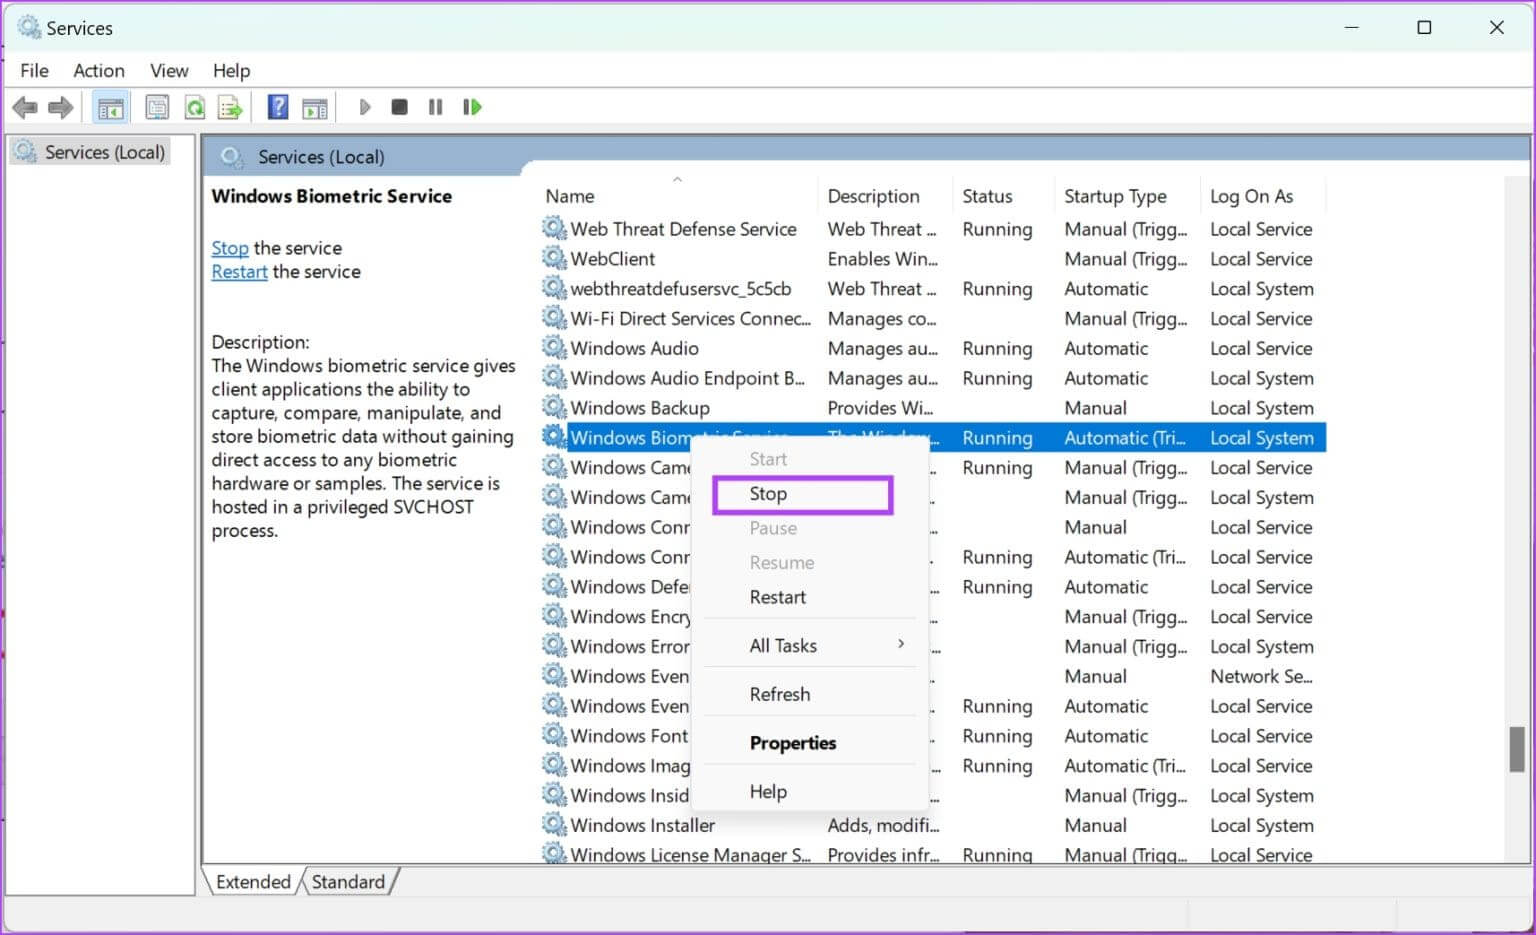1536x935 pixels.
Task: Open the View menu
Action: click(x=169, y=70)
